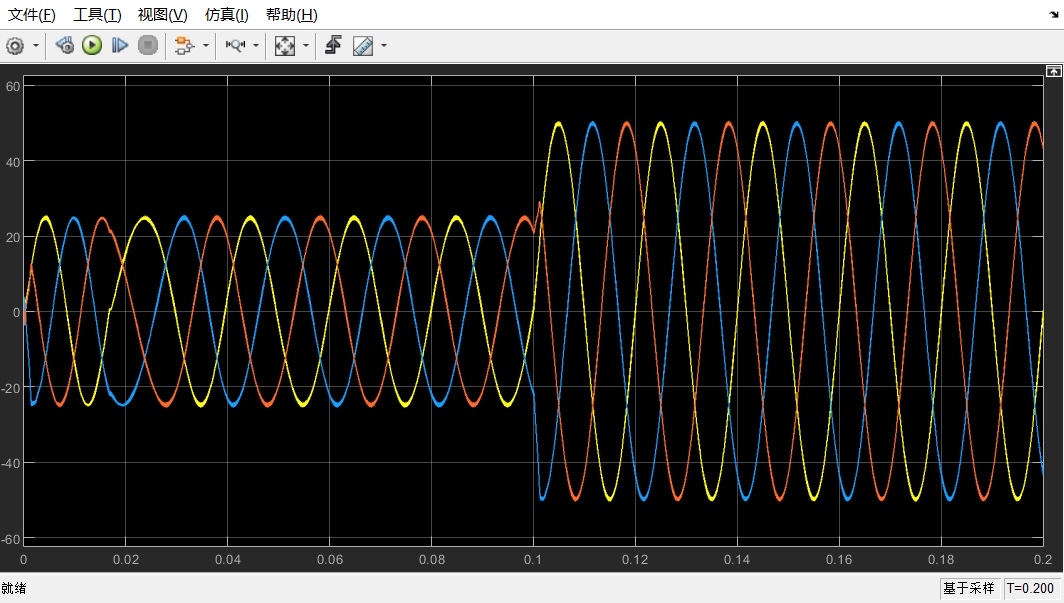Open the 视图(V) menu
The width and height of the screenshot is (1064, 603).
pyautogui.click(x=162, y=14)
